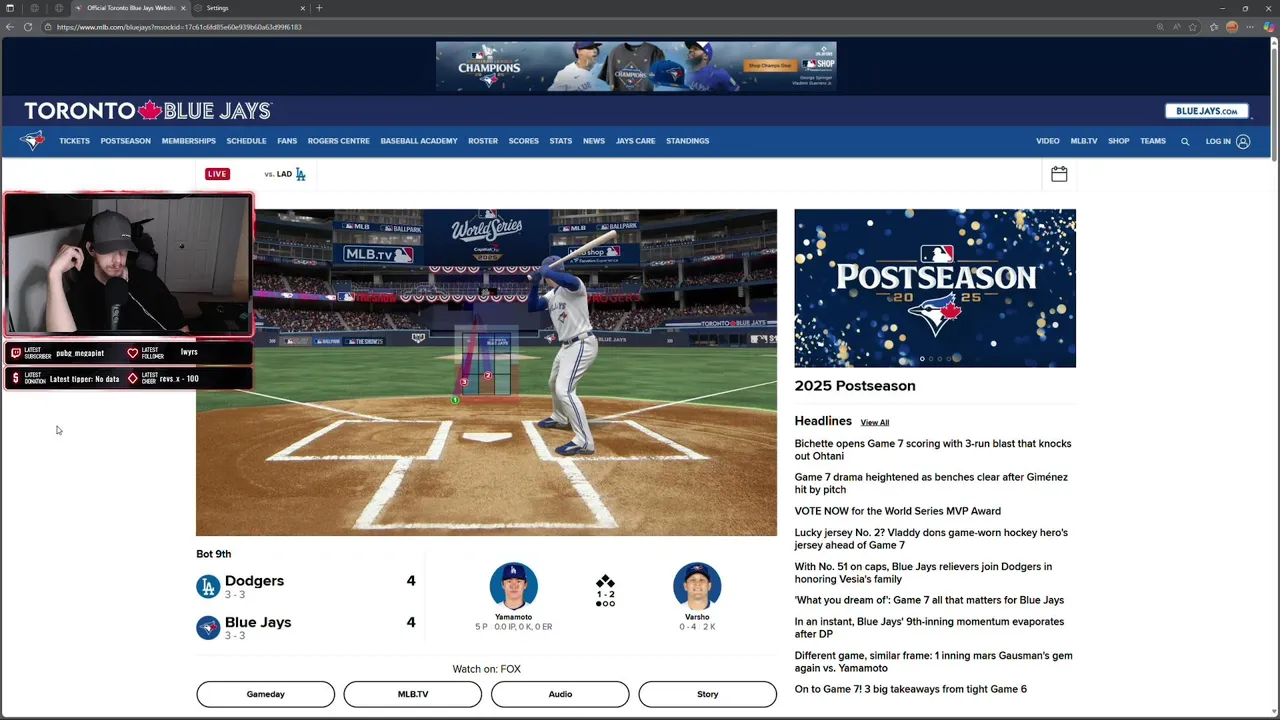Open With No. 51 on caps headline
Viewport: 1280px width, 720px height.
pyautogui.click(x=923, y=573)
